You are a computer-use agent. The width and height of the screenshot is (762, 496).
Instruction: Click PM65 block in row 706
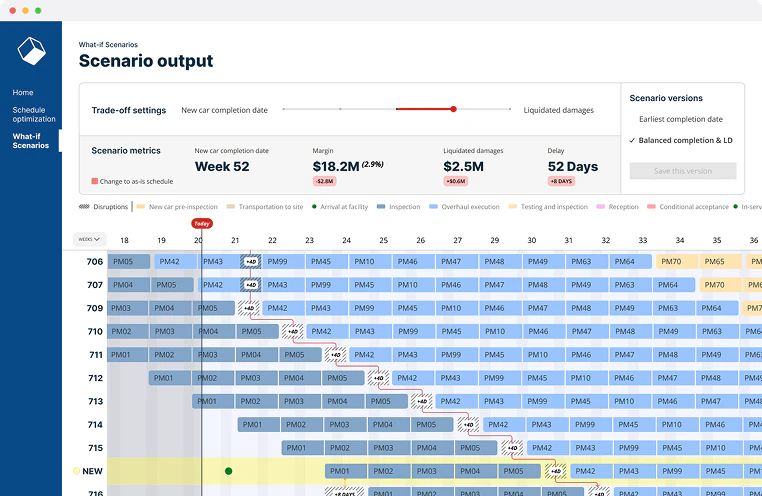[721, 261]
